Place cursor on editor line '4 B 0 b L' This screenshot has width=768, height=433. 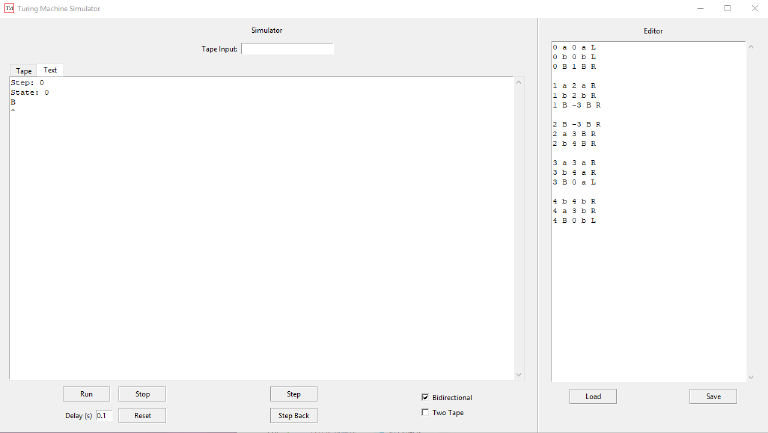pyautogui.click(x=574, y=220)
